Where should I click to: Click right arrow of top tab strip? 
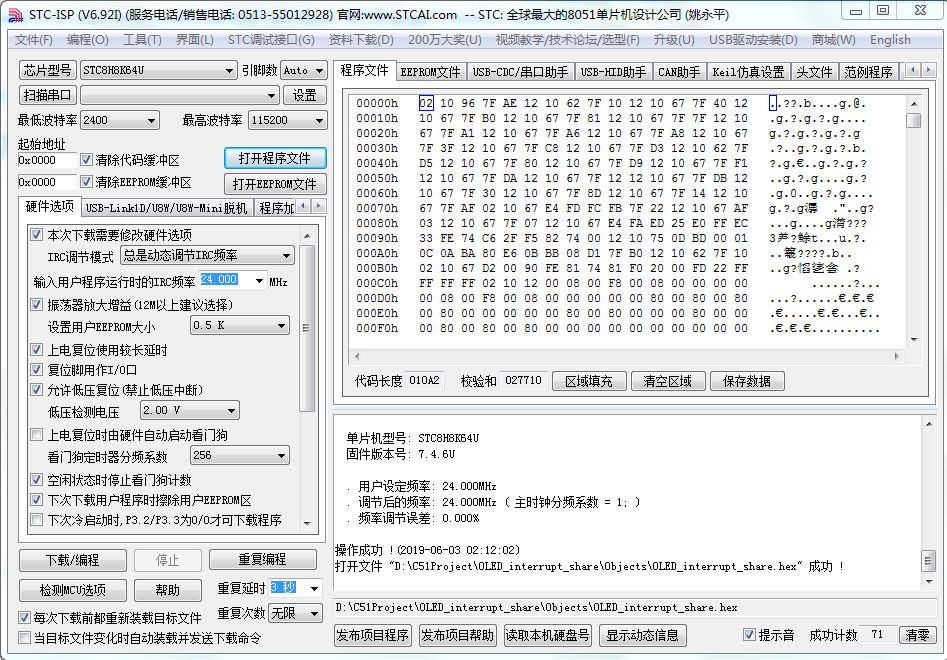tap(928, 70)
